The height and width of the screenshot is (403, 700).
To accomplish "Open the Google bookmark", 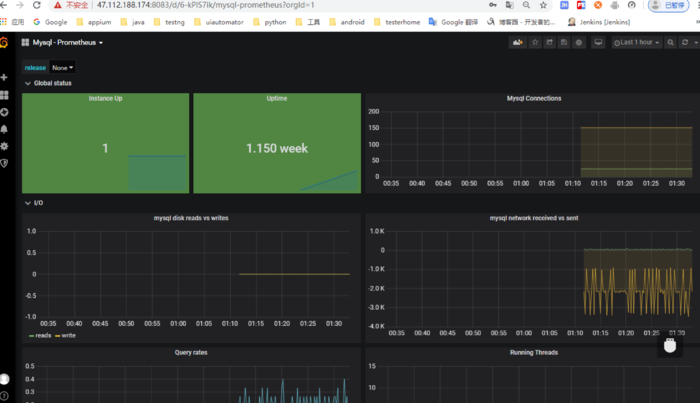I will click(x=50, y=22).
